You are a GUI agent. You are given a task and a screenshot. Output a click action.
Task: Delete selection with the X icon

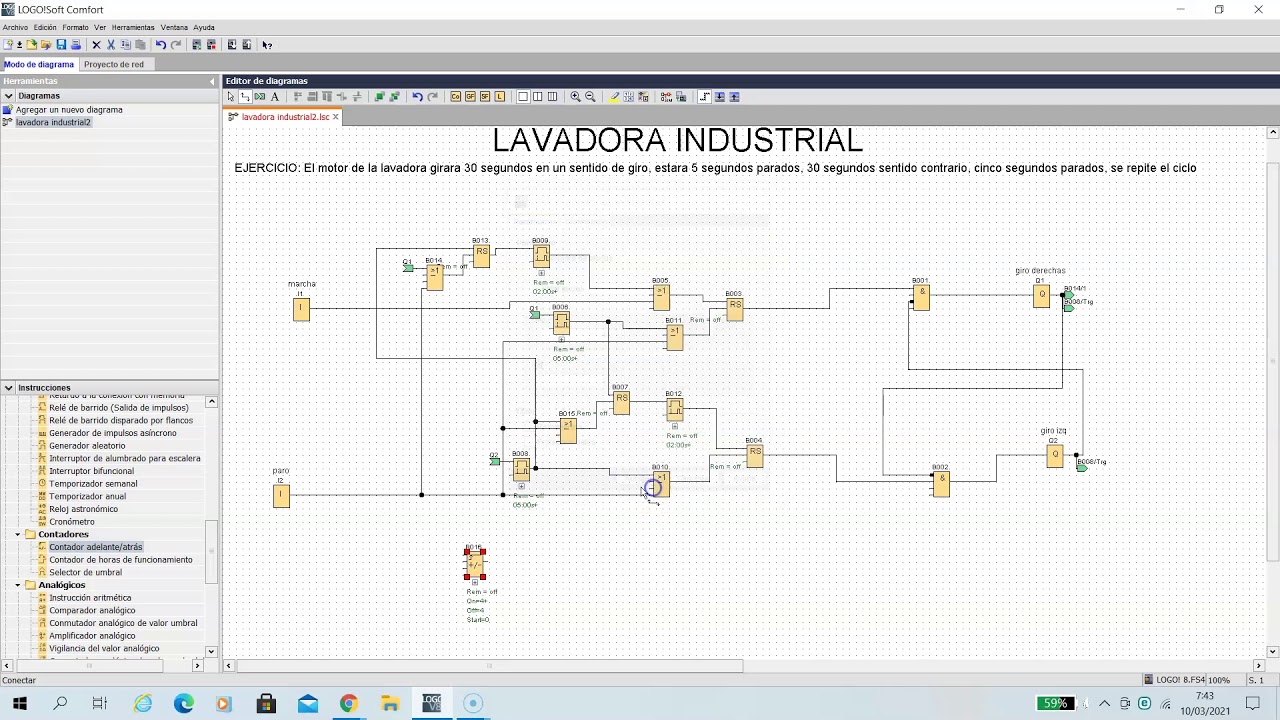click(x=97, y=45)
